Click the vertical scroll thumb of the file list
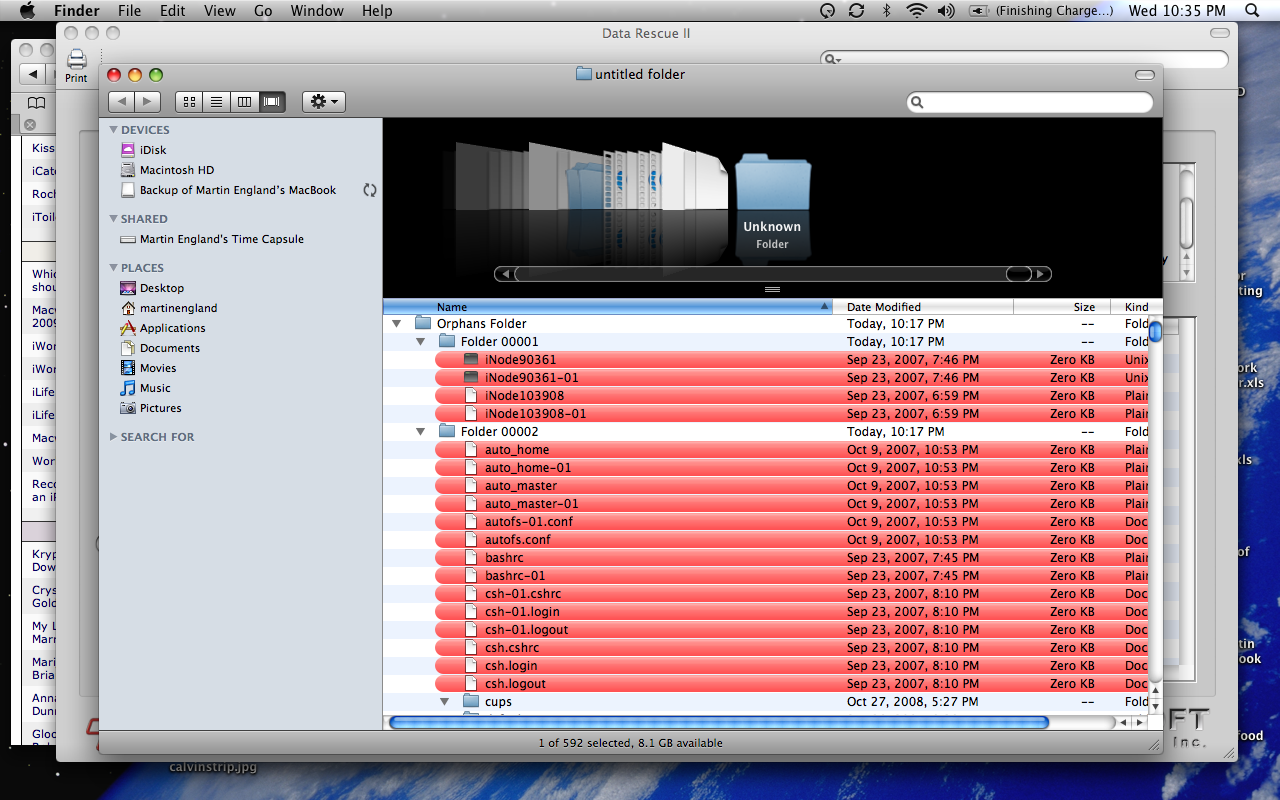Screen dimensions: 1280x800 point(1155,331)
